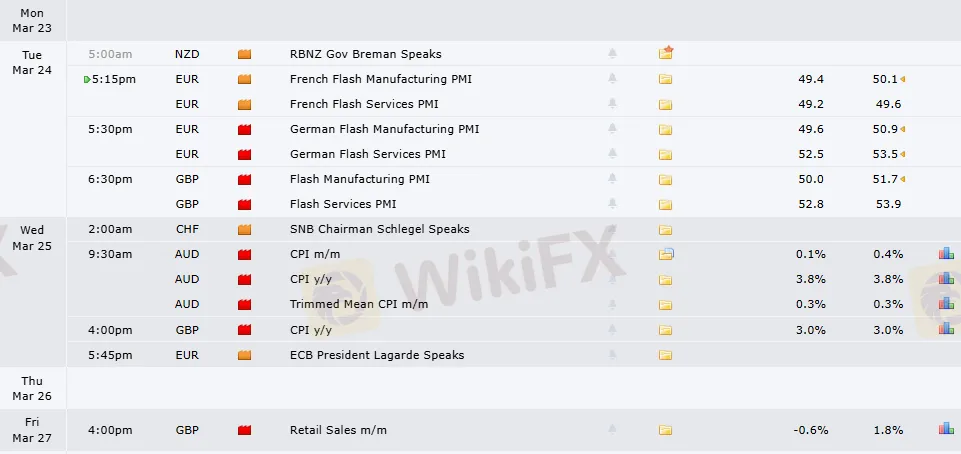Image resolution: width=961 pixels, height=454 pixels.
Task: View graph for Trimmed Mean CPI m/m
Action: click(945, 304)
